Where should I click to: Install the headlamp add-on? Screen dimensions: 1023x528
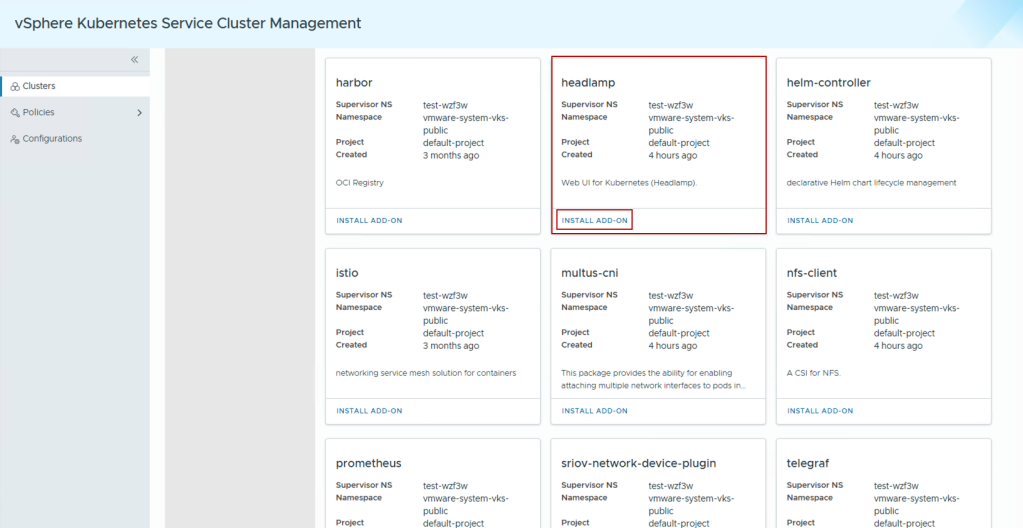594,221
